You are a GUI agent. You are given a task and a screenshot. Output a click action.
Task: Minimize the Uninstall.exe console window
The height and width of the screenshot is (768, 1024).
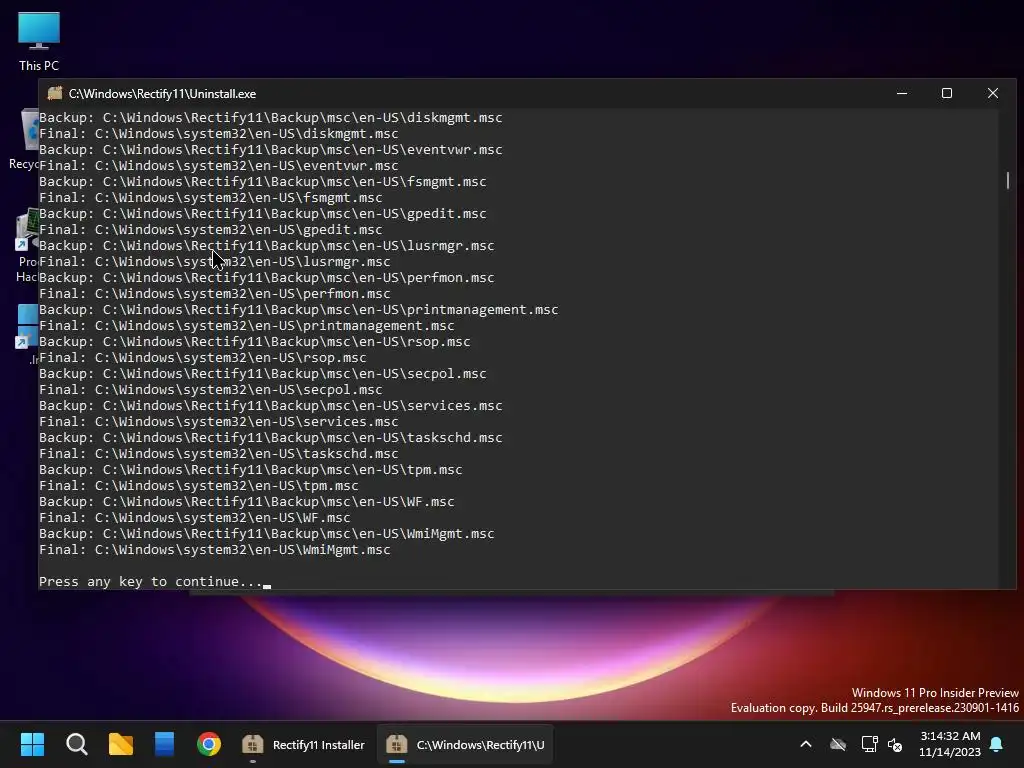coord(902,93)
